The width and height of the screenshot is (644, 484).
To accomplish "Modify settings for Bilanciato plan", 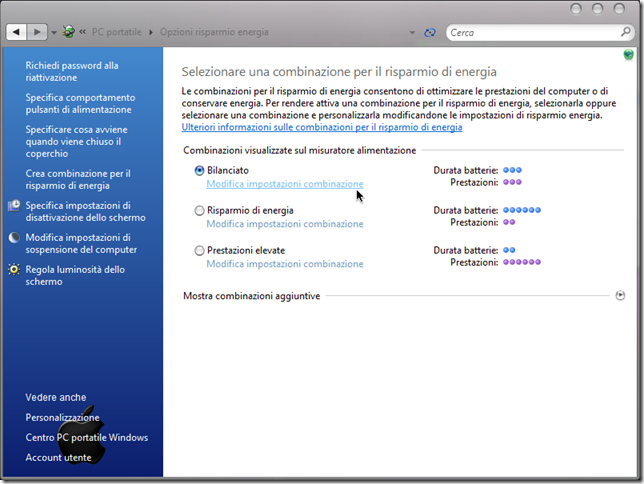I will pyautogui.click(x=285, y=184).
